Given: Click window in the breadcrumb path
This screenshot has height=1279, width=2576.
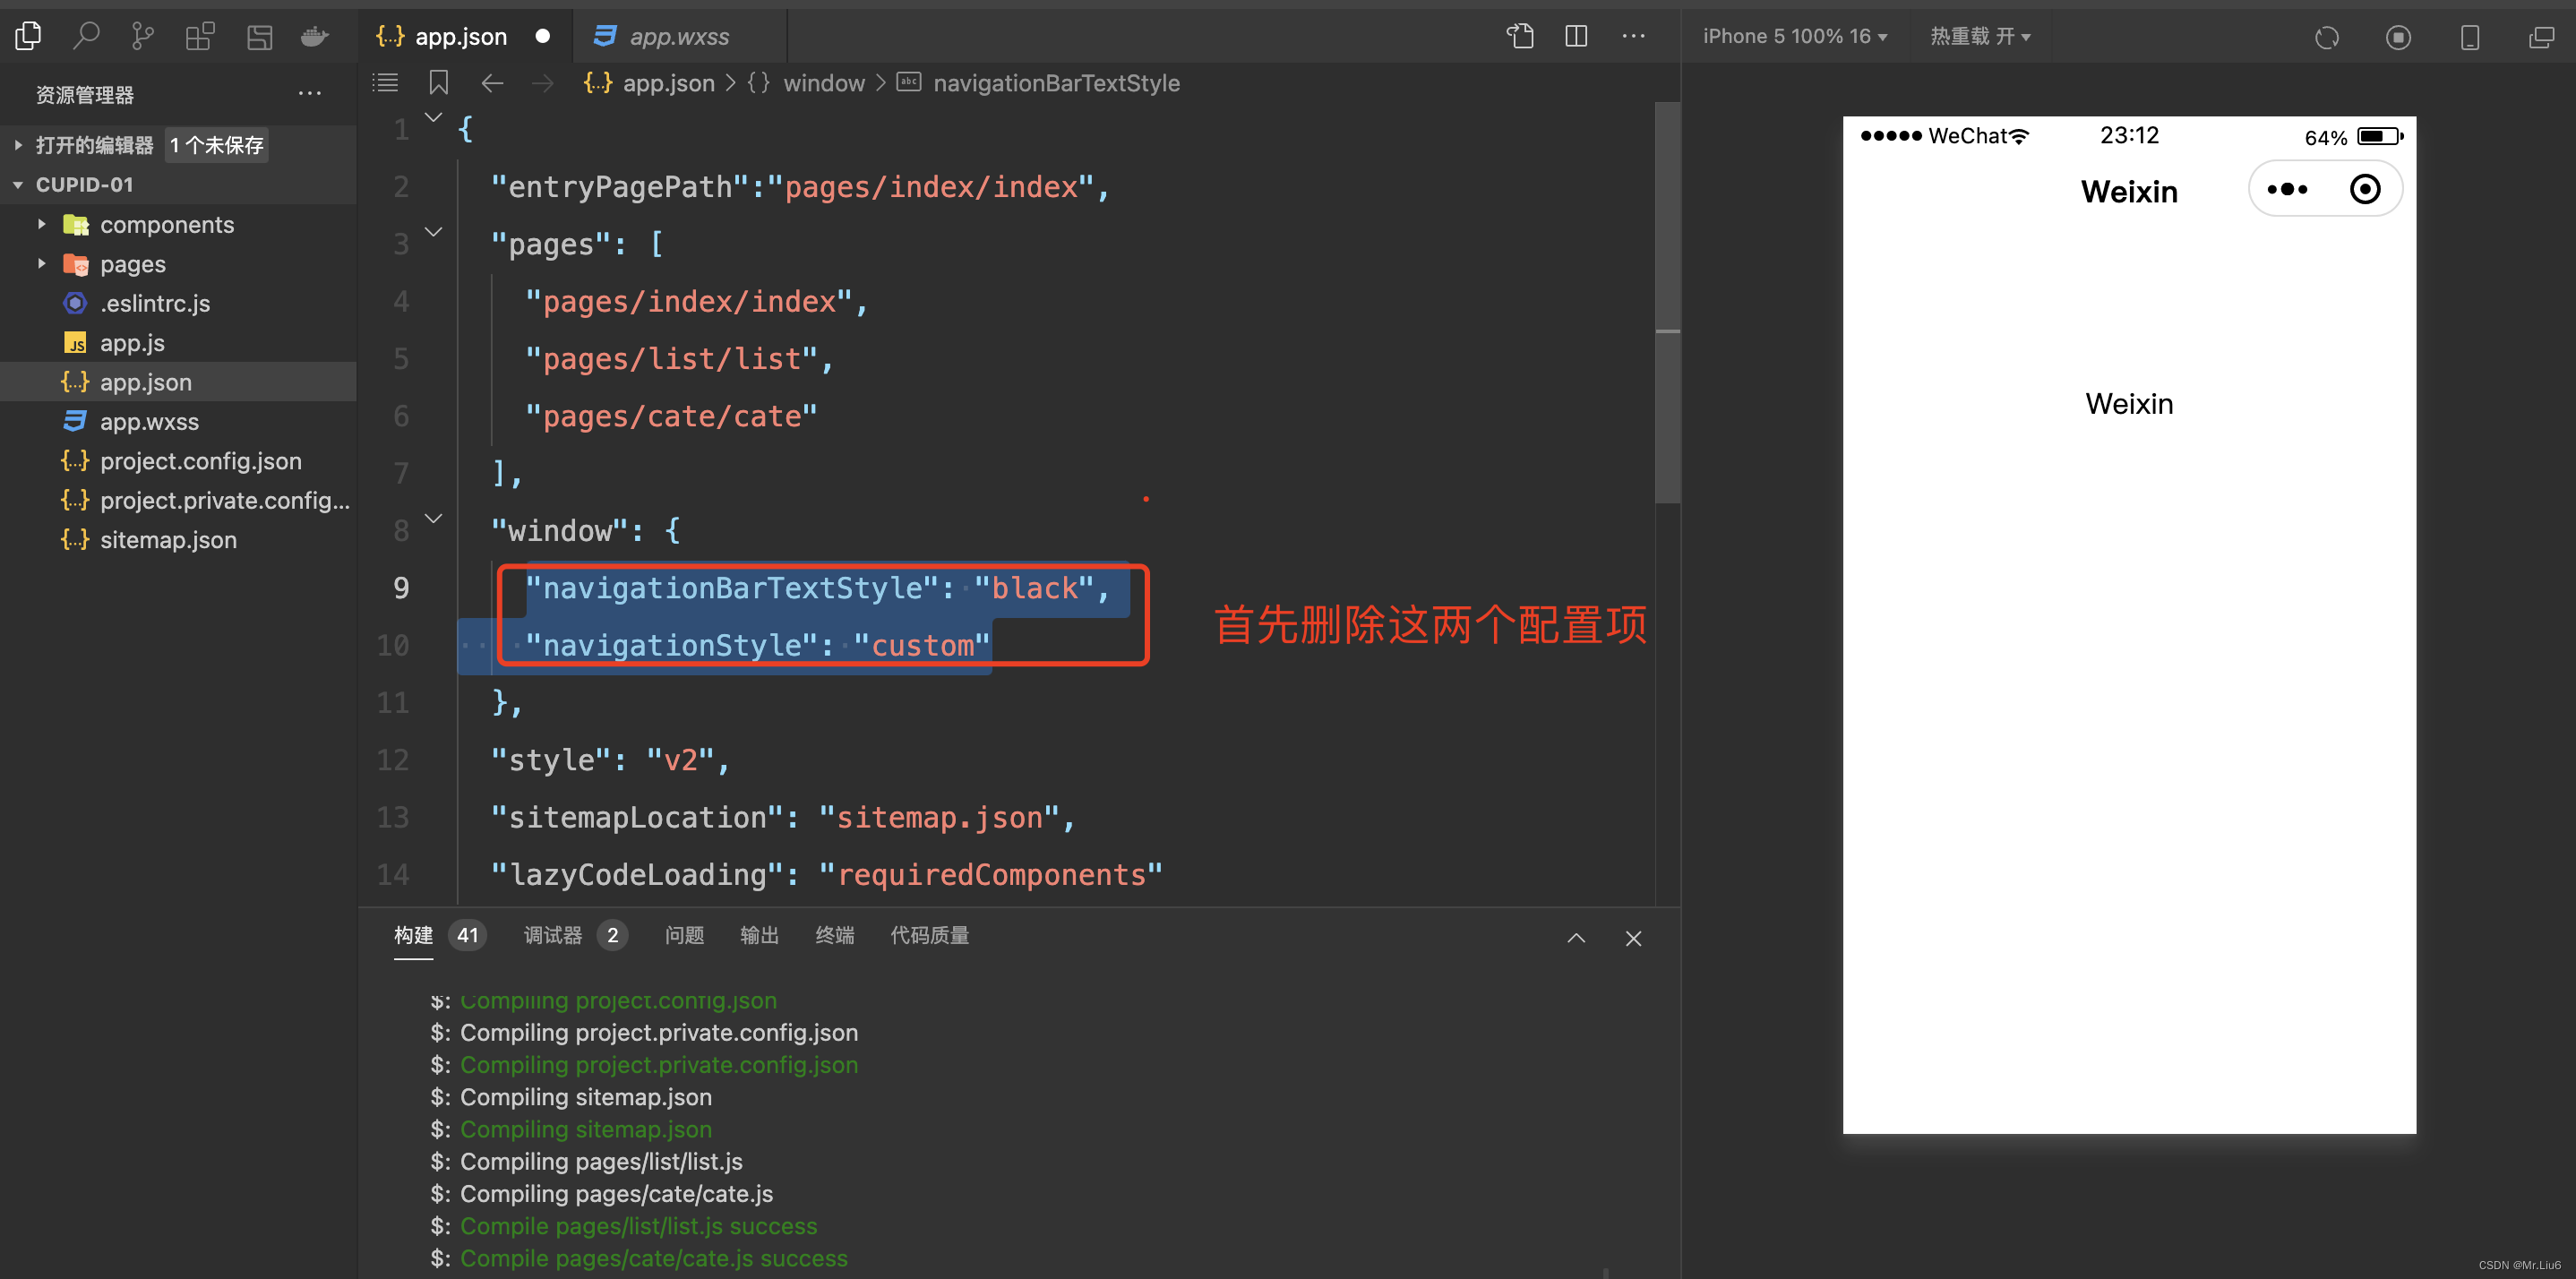Looking at the screenshot, I should [823, 83].
